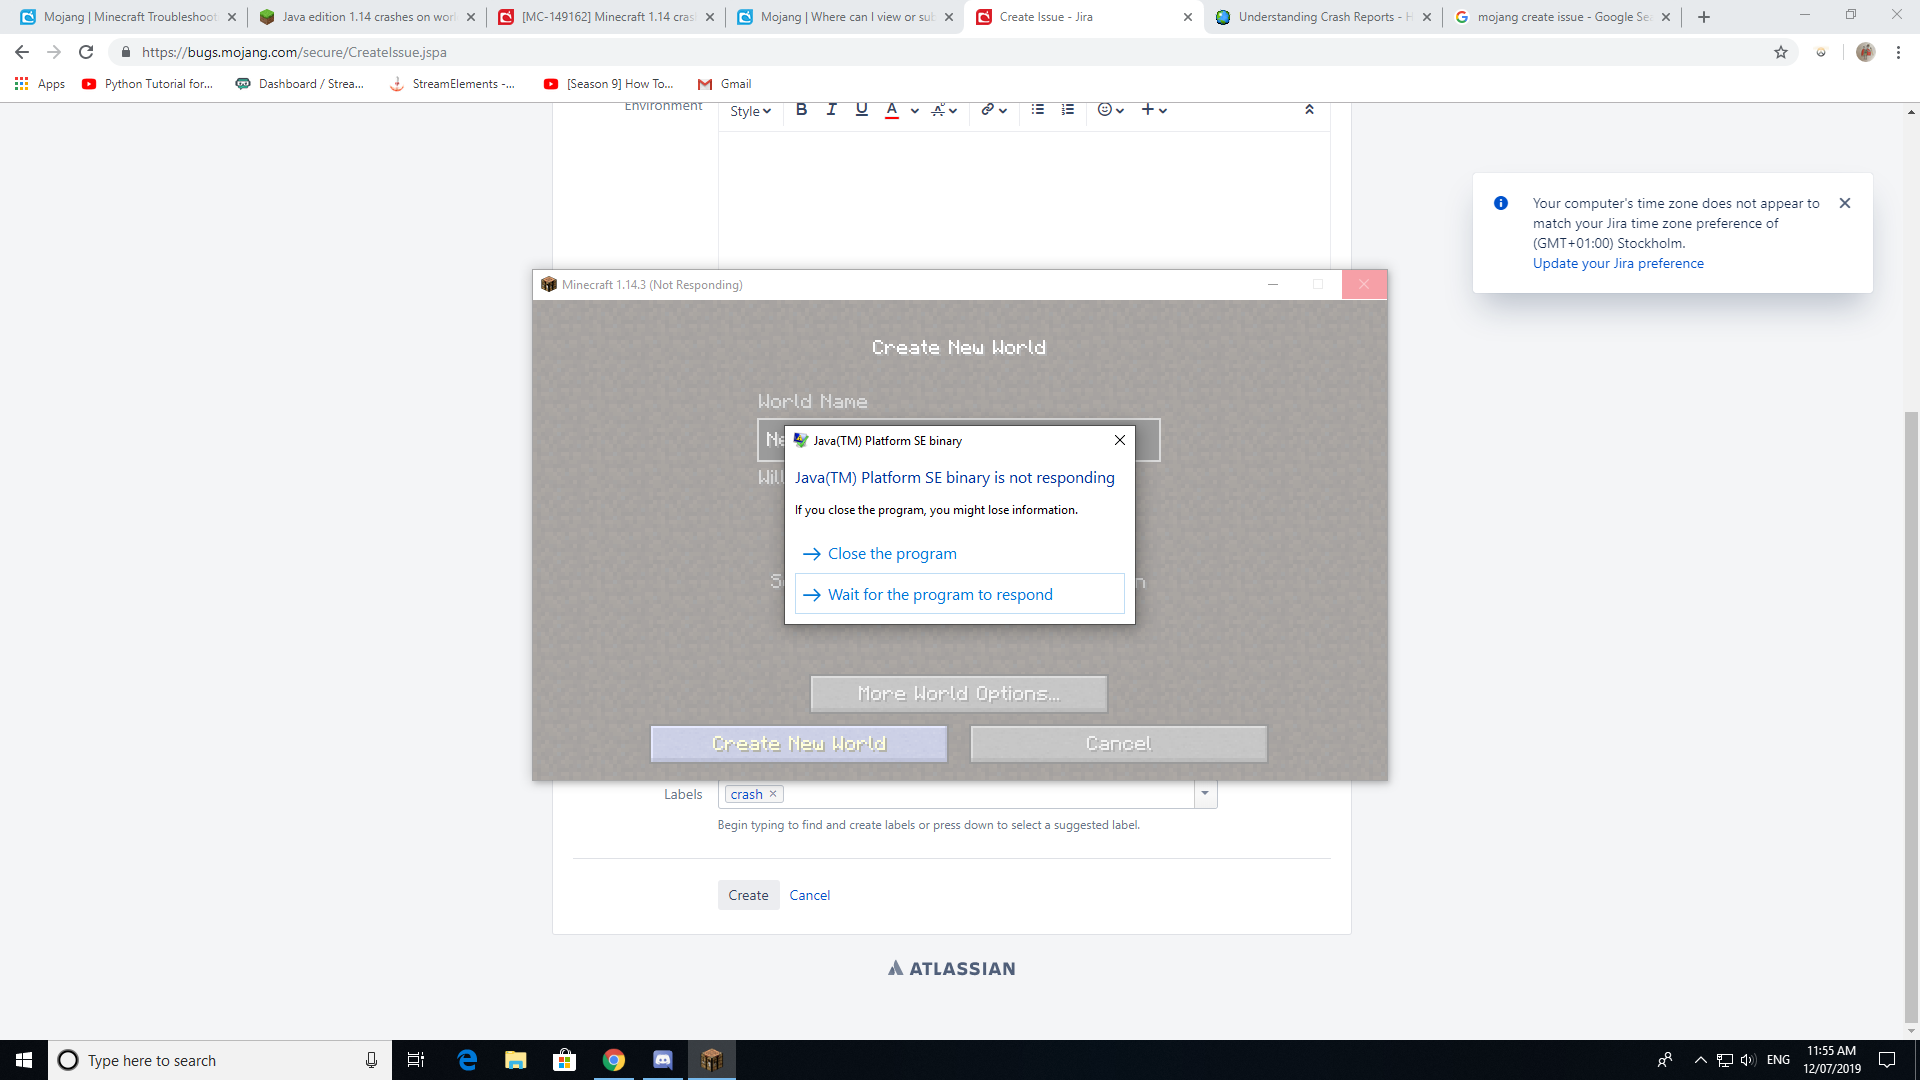Screen dimensions: 1920x1080
Task: Toggle italic text formatting
Action: (x=831, y=110)
